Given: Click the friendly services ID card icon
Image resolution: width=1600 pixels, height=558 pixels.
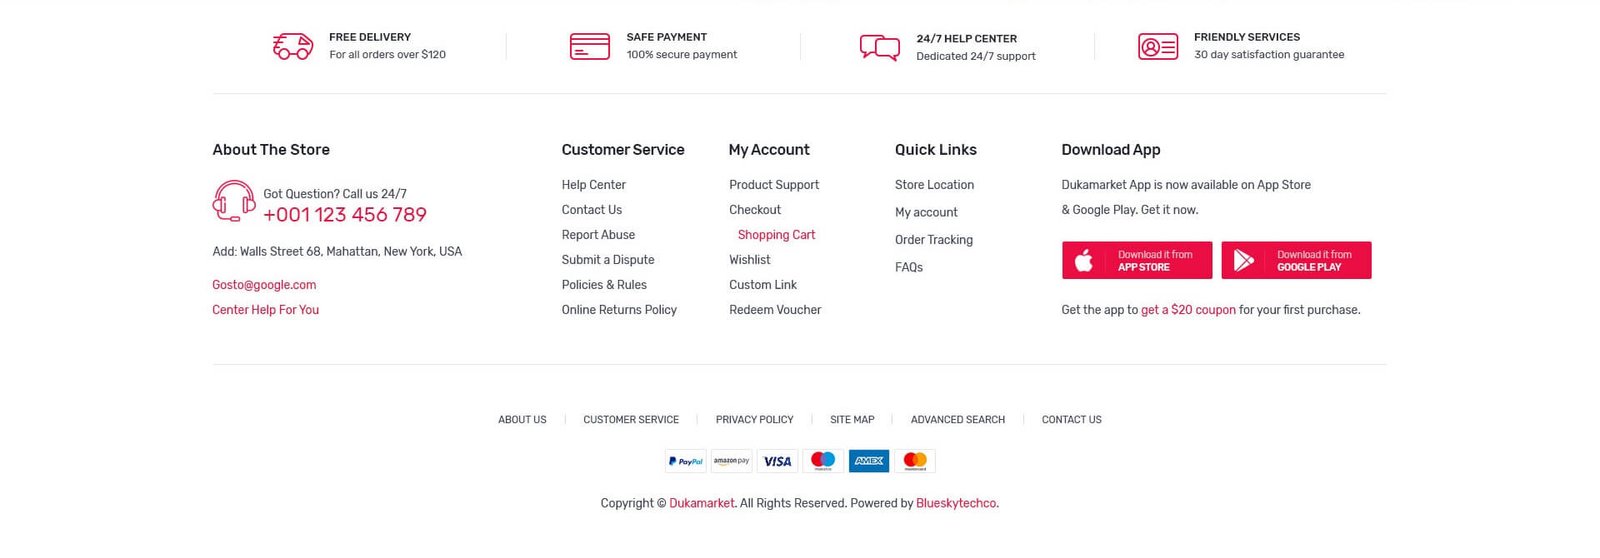Looking at the screenshot, I should 1158,46.
